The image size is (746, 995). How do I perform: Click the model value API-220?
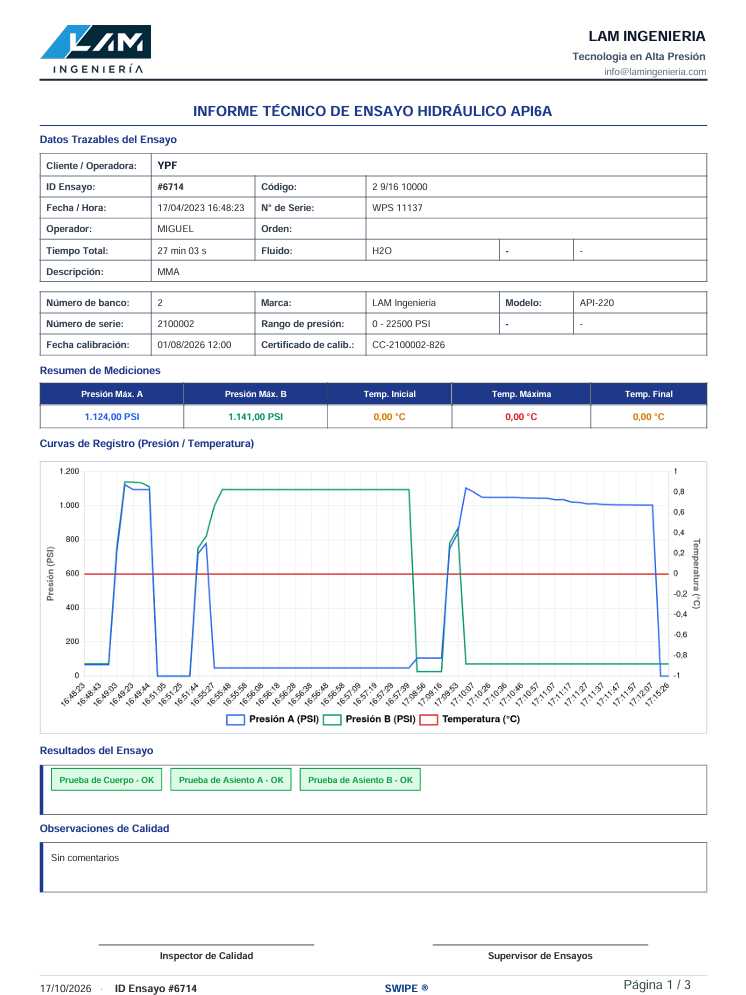[596, 303]
